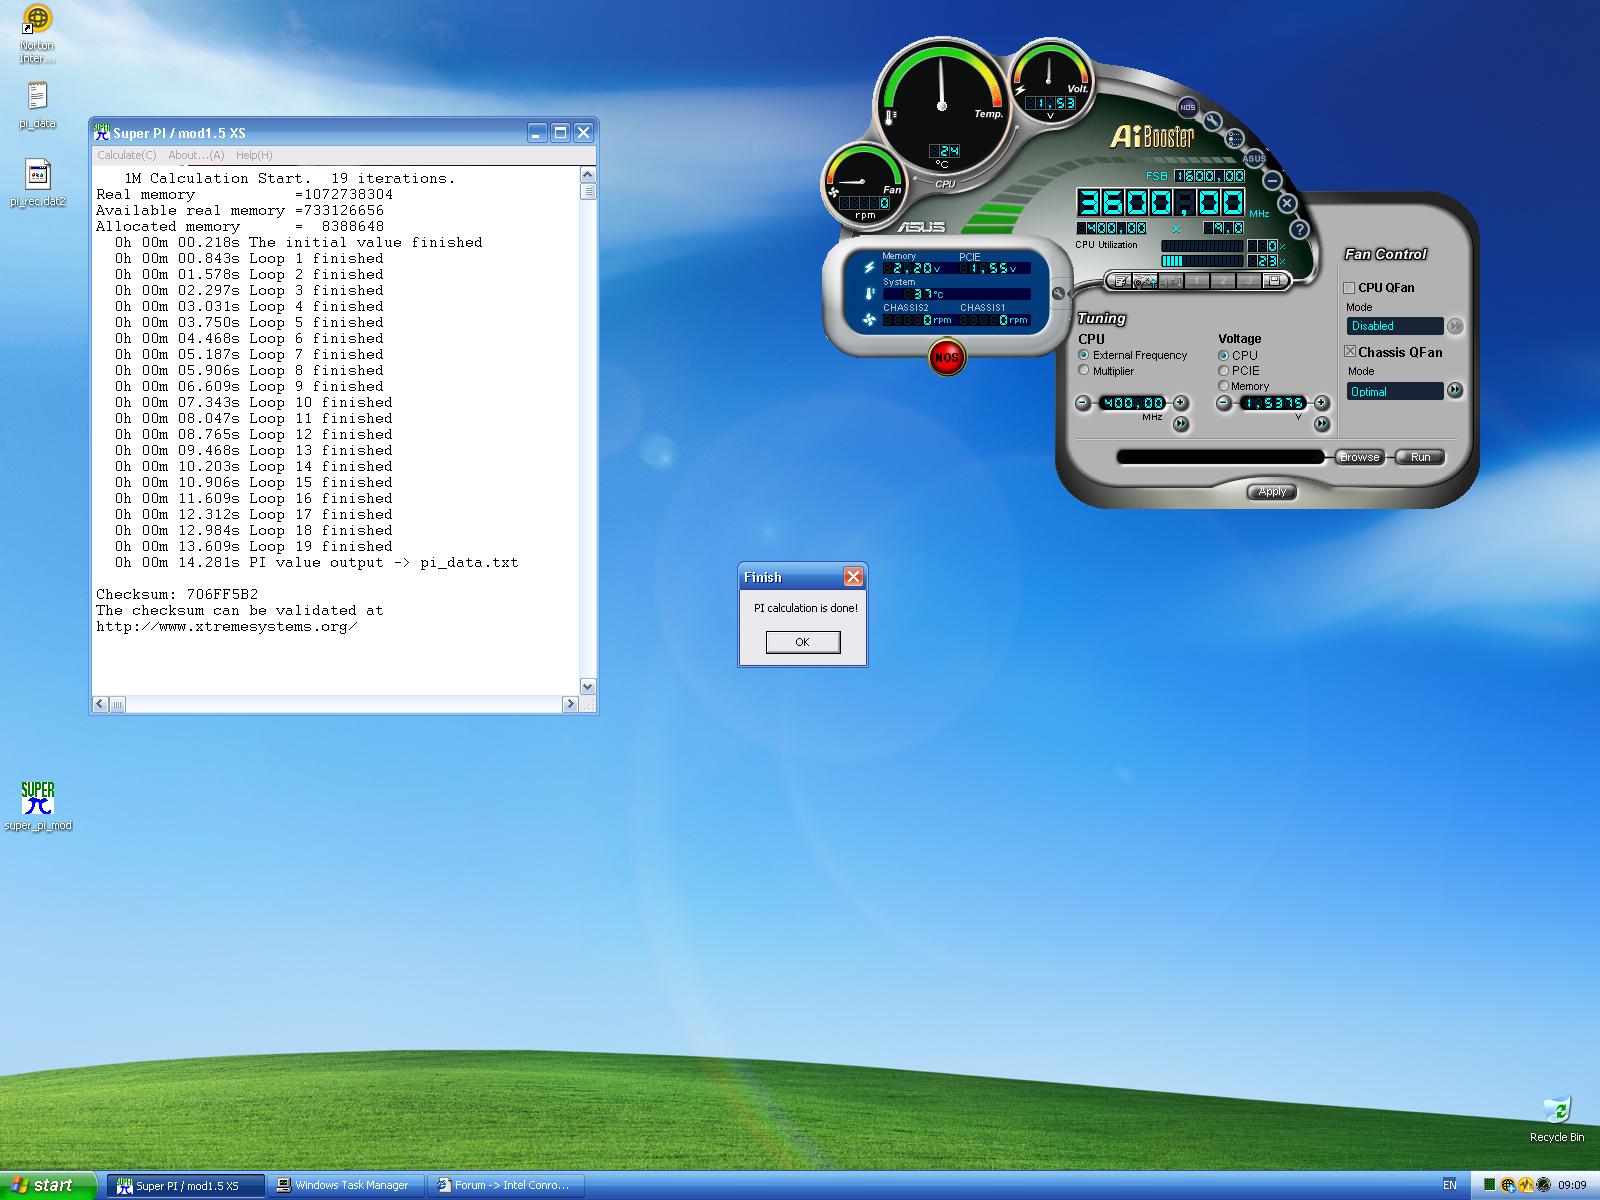
Task: Open About menu in Super PI
Action: (196, 155)
